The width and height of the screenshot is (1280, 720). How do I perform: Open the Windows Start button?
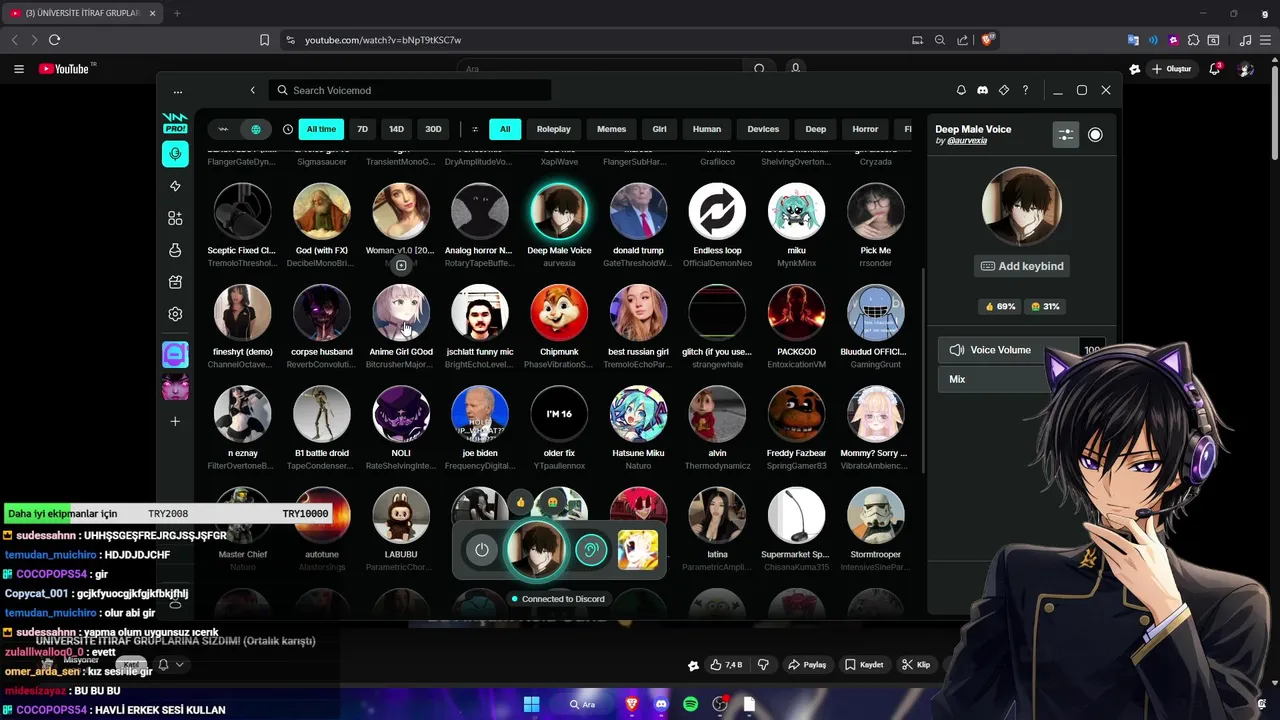coord(532,704)
